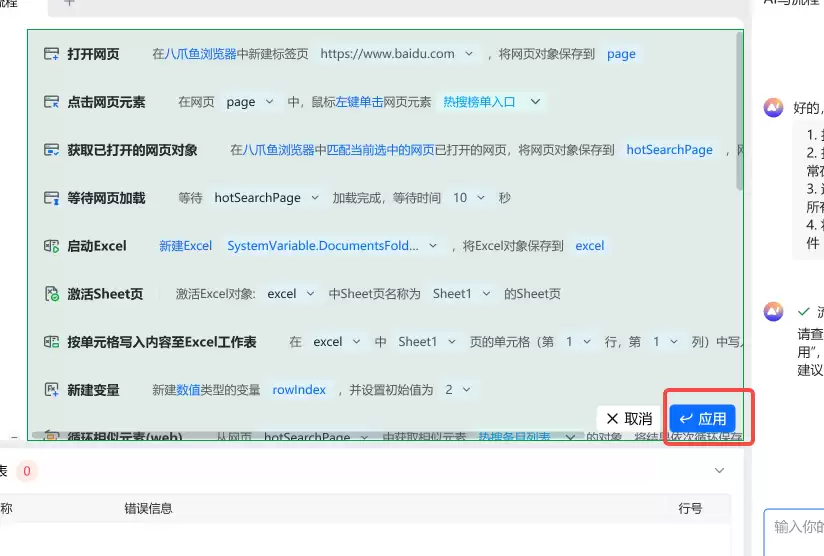This screenshot has height=556, width=824.
Task: Click the 获取已打开的网页对象 step icon
Action: point(51,150)
